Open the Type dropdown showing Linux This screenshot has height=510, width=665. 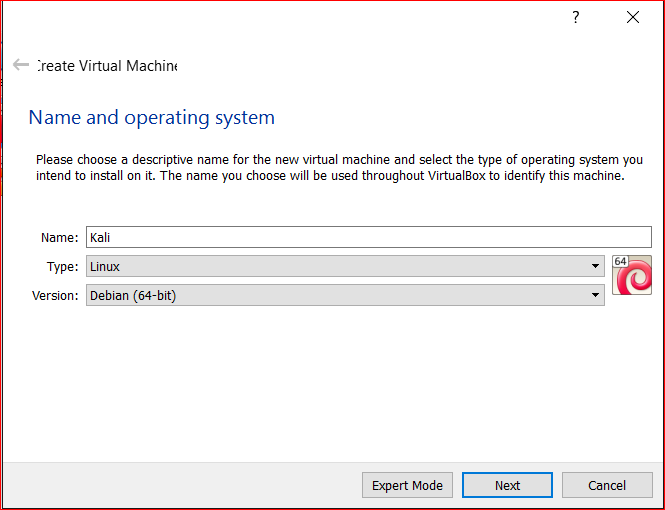tap(345, 266)
